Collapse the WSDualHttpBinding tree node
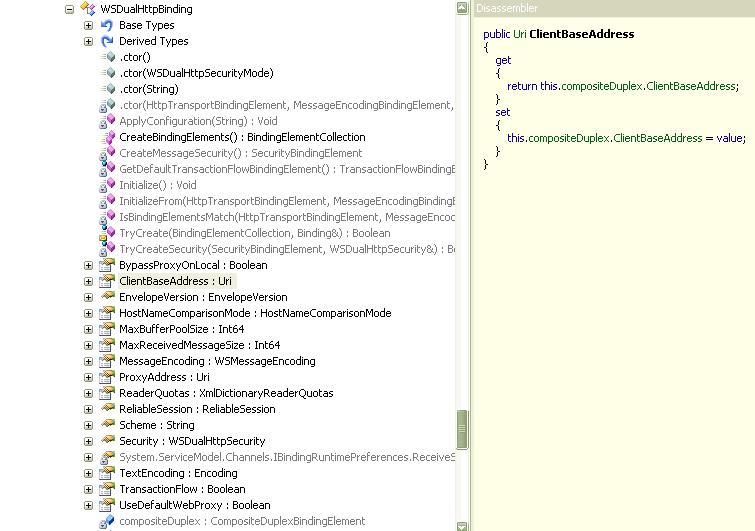 [x=70, y=9]
